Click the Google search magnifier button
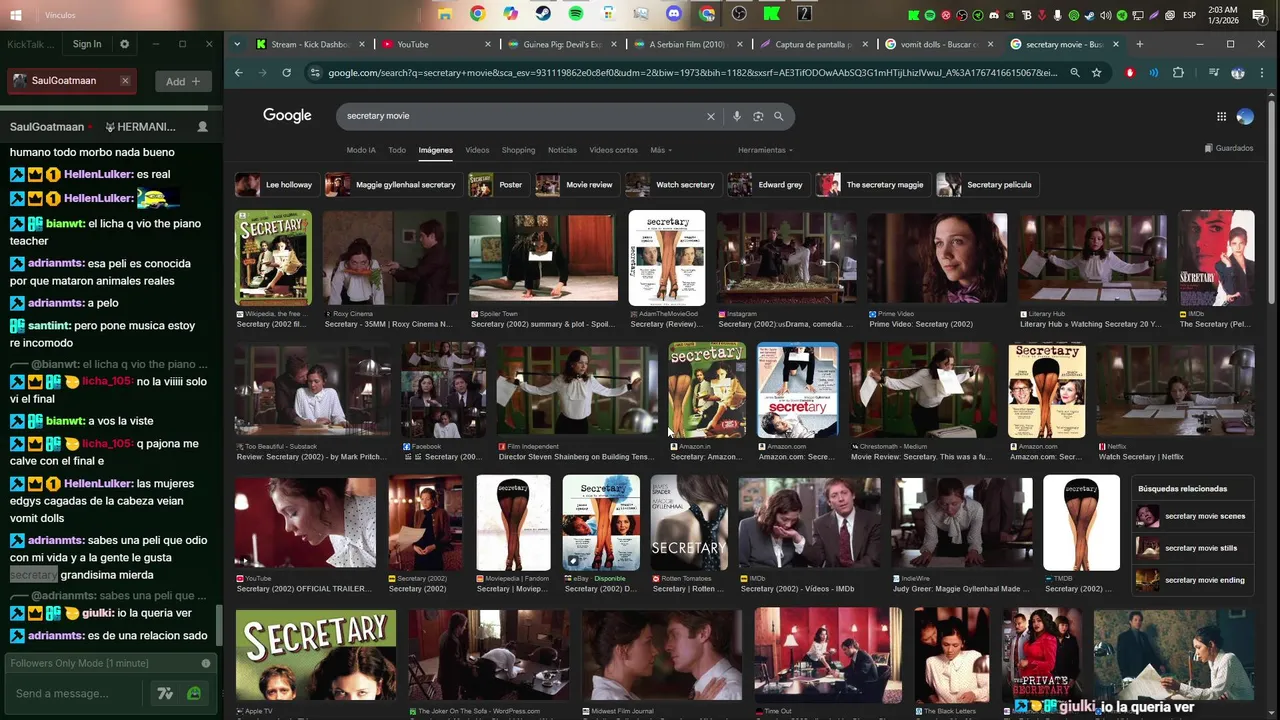Viewport: 1280px width, 720px height. [x=779, y=116]
